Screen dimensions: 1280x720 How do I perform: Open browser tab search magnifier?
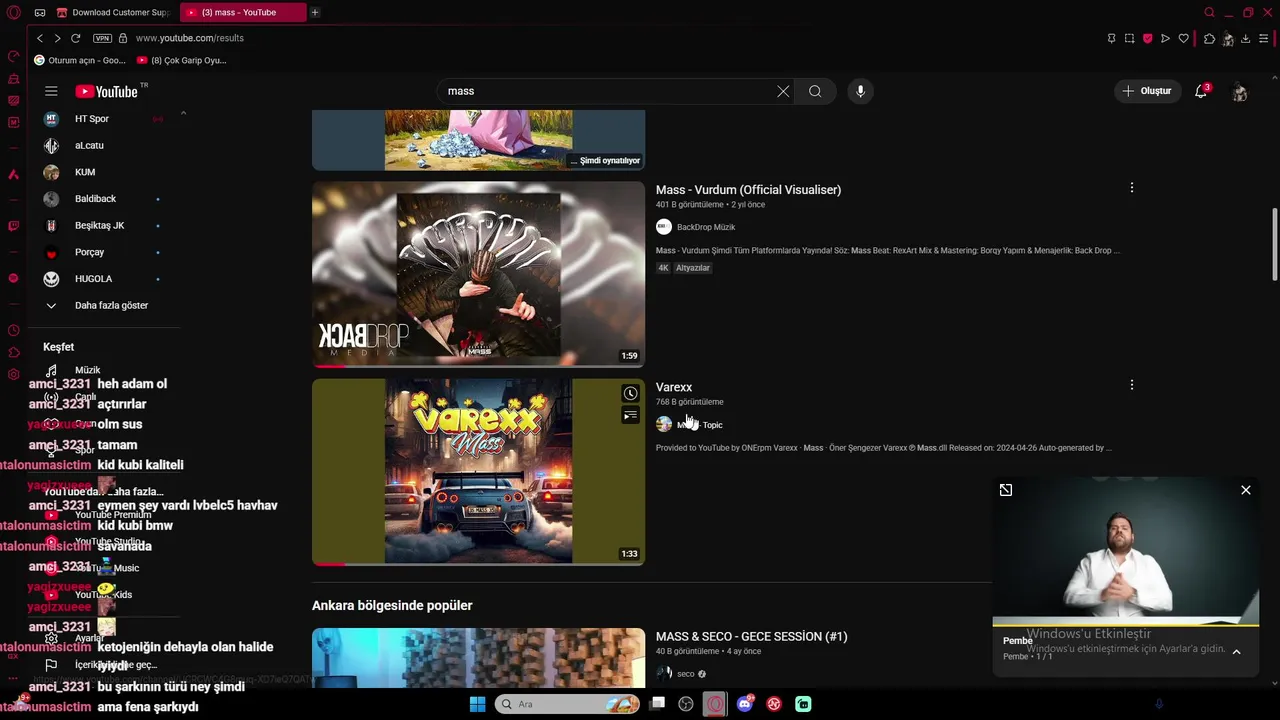1209,12
